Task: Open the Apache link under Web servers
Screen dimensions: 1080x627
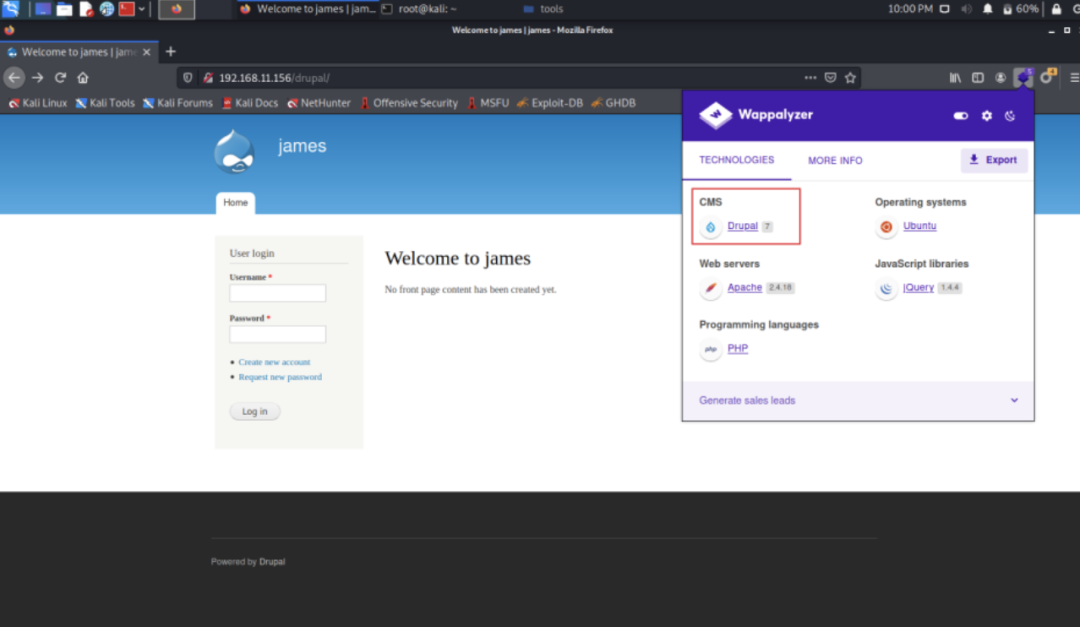Action: click(745, 287)
